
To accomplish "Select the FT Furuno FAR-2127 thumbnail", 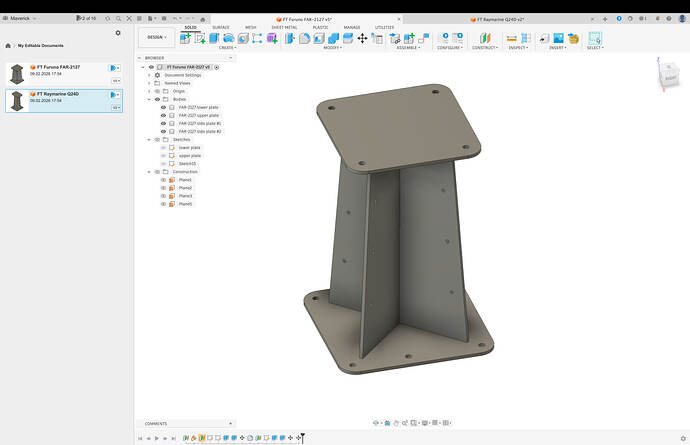I will 17,72.
